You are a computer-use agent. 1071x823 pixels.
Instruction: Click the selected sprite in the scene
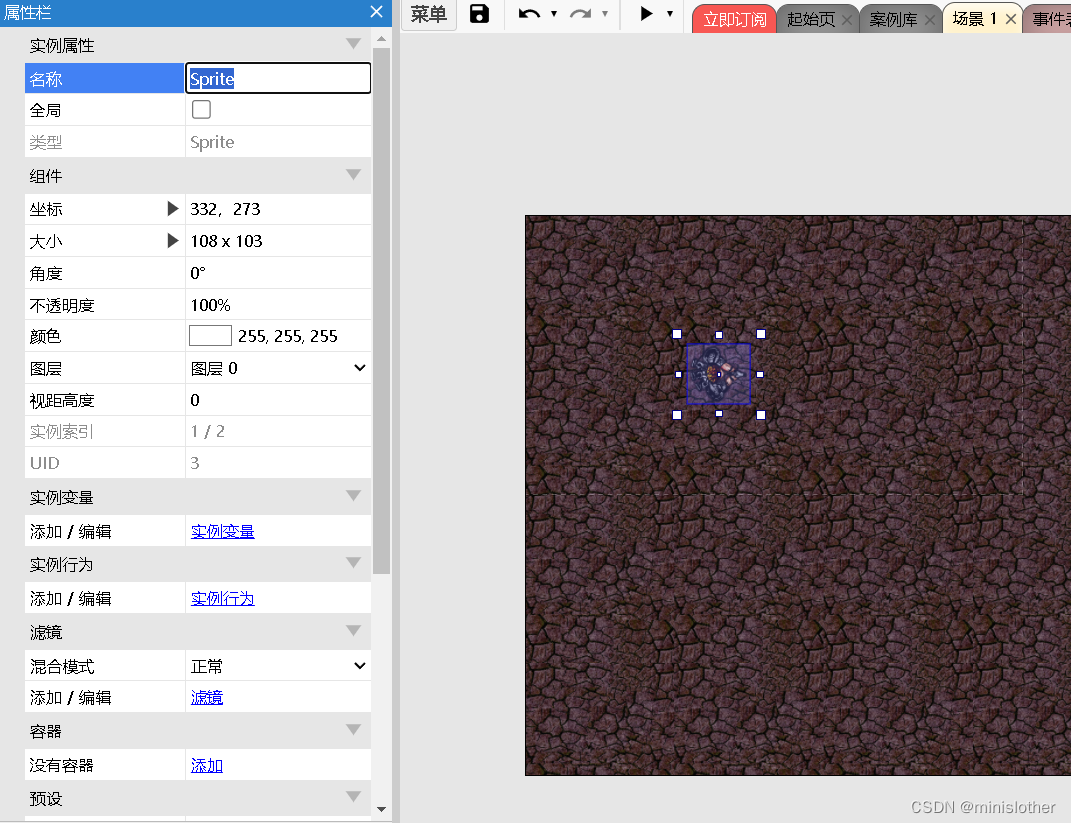[x=719, y=374]
